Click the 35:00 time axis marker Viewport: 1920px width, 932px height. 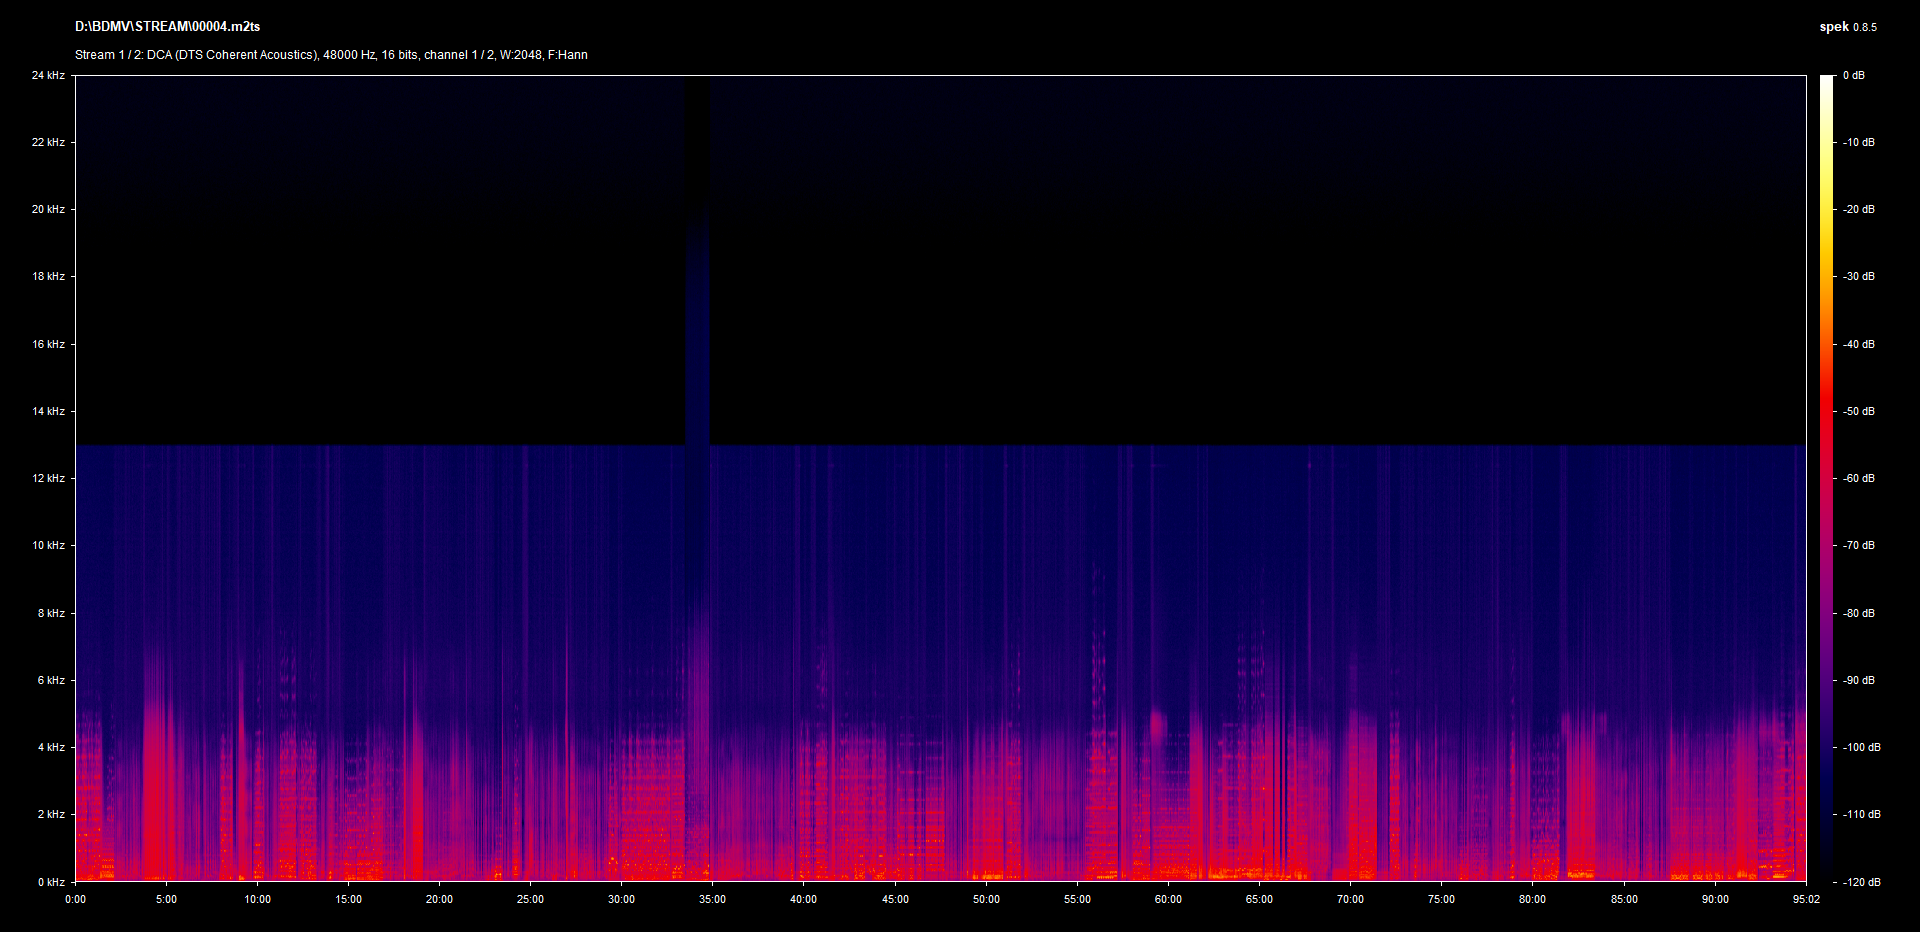click(712, 899)
